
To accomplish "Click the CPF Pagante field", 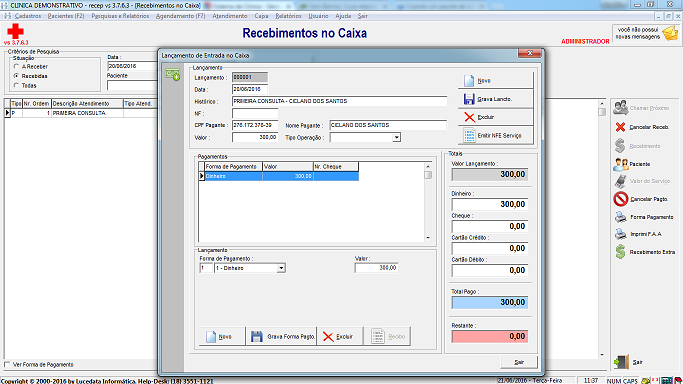I will [x=255, y=125].
